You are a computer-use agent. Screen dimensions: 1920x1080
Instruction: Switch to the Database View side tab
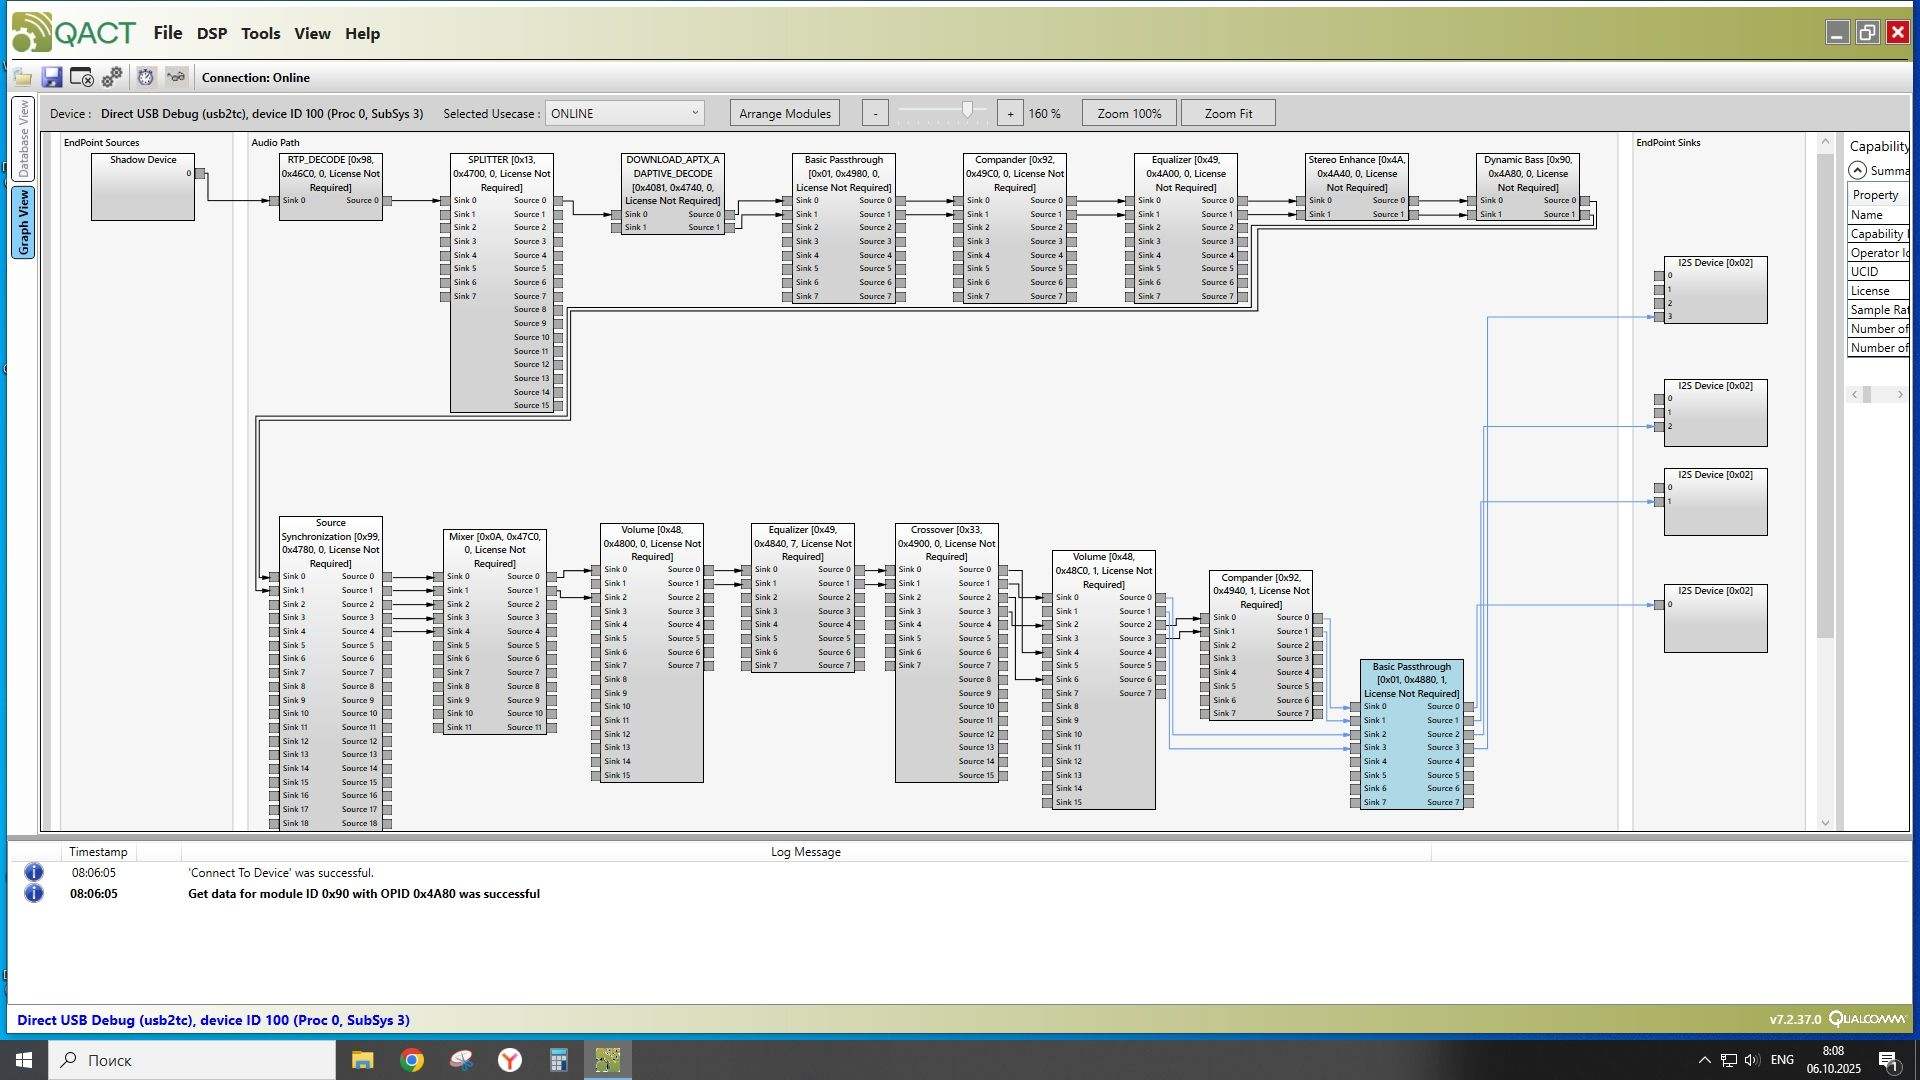23,139
